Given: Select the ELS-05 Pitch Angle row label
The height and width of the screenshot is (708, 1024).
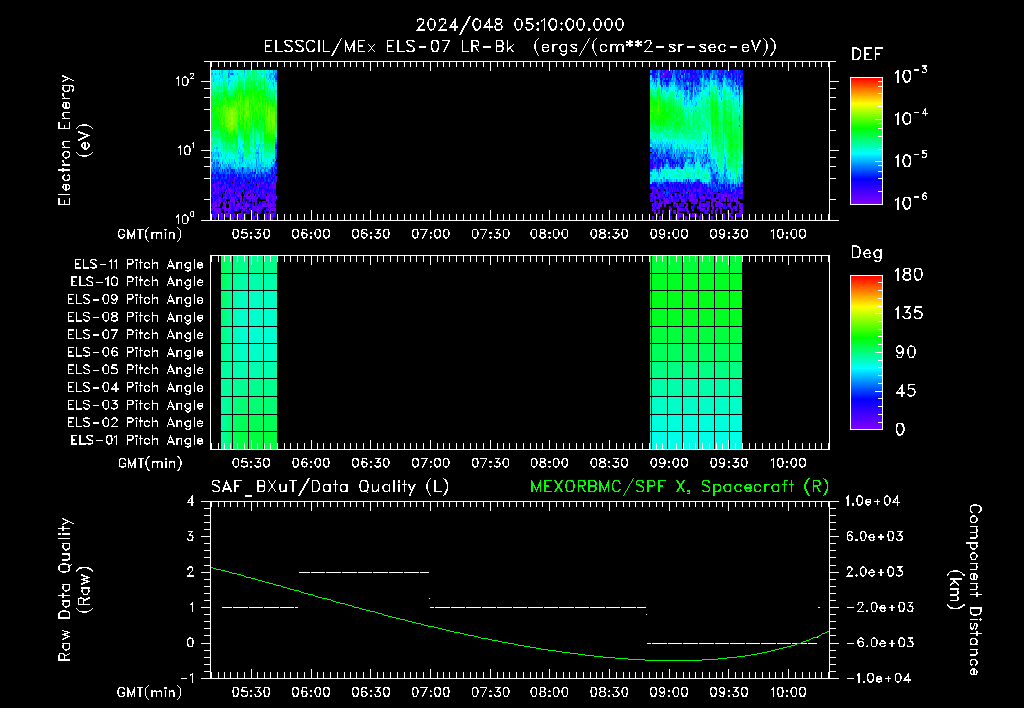Looking at the screenshot, I should (x=135, y=370).
